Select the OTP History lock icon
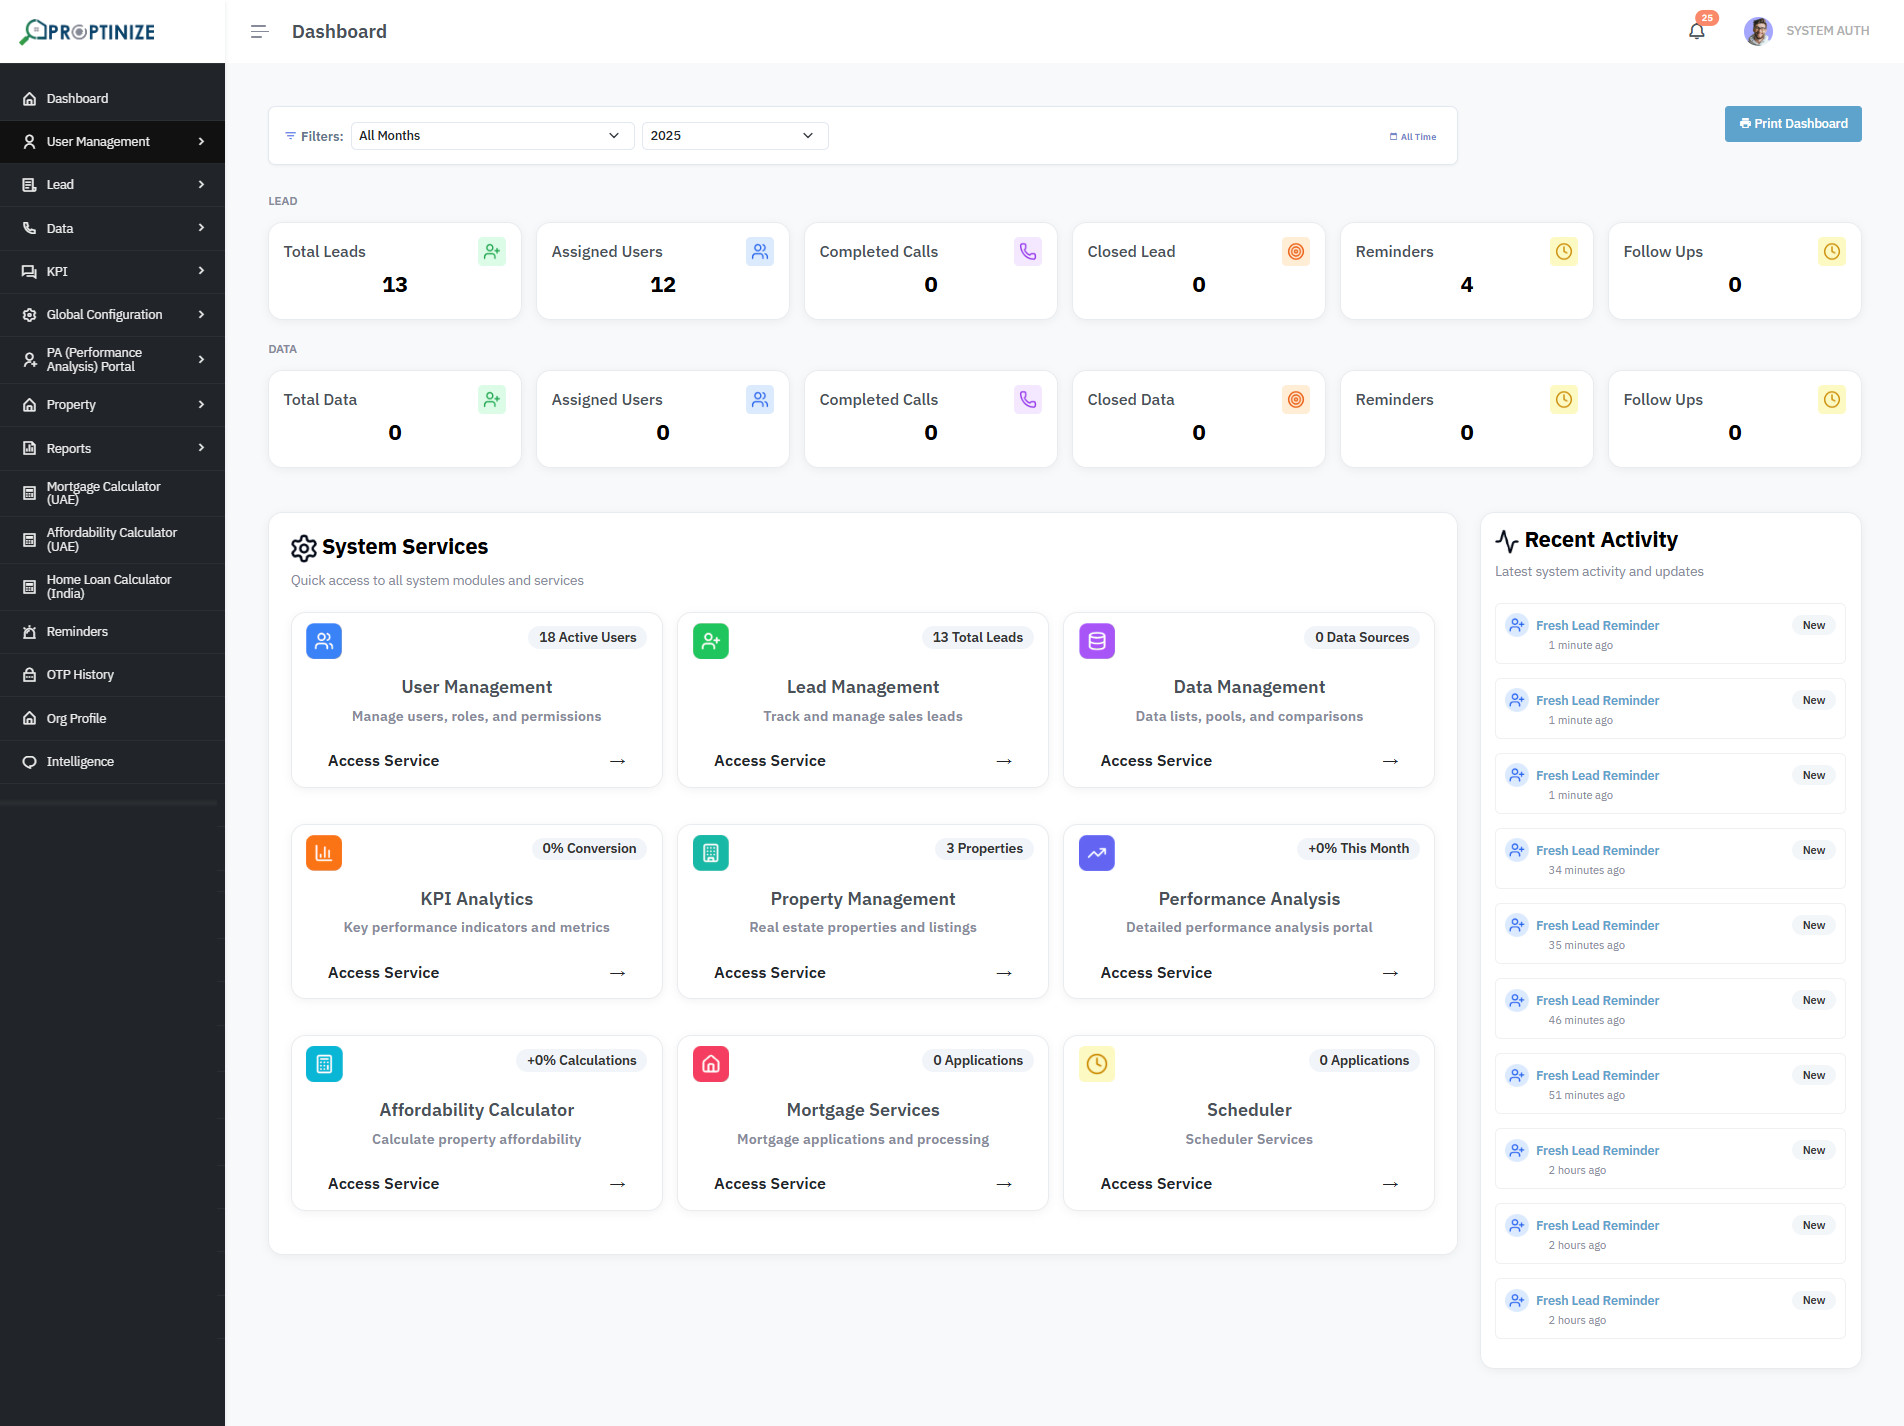This screenshot has width=1904, height=1426. (29, 674)
